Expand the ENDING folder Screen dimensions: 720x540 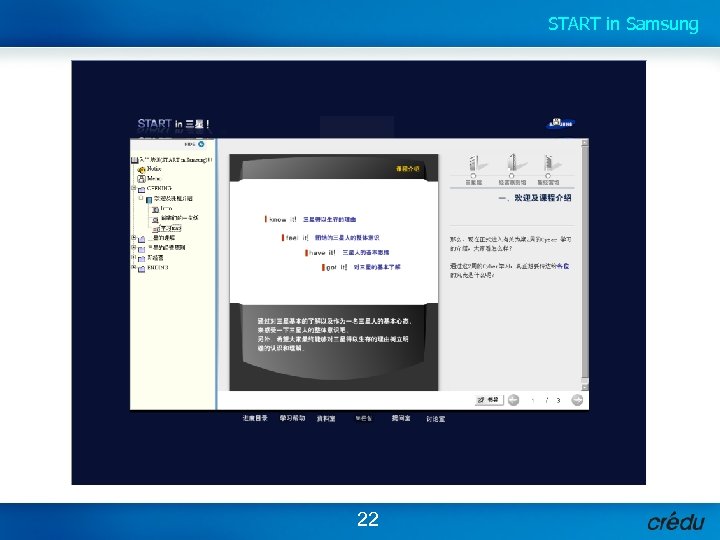[134, 267]
